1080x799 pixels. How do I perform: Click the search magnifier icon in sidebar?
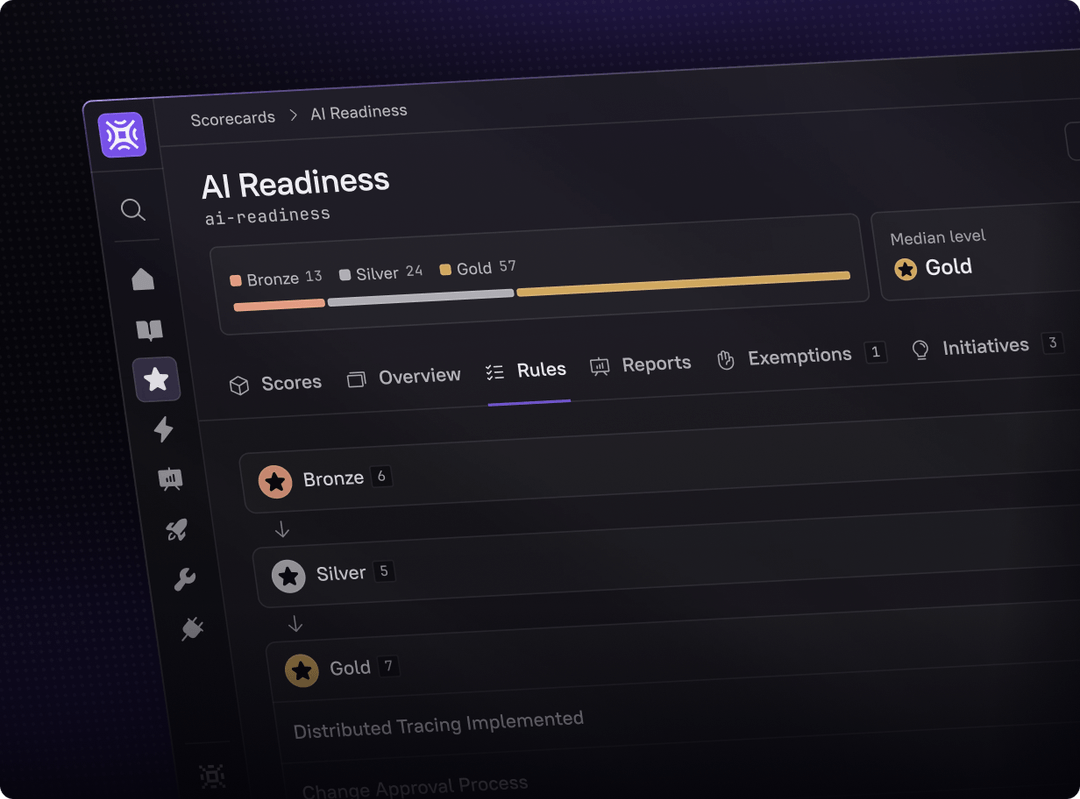pos(133,210)
